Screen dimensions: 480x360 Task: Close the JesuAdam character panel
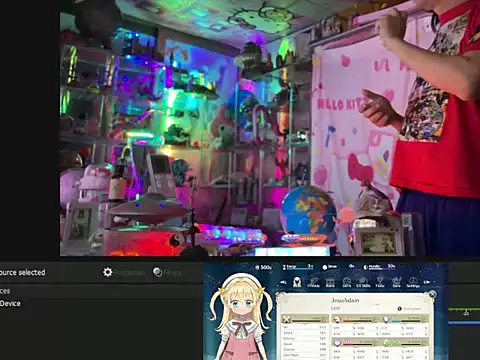pos(432,294)
